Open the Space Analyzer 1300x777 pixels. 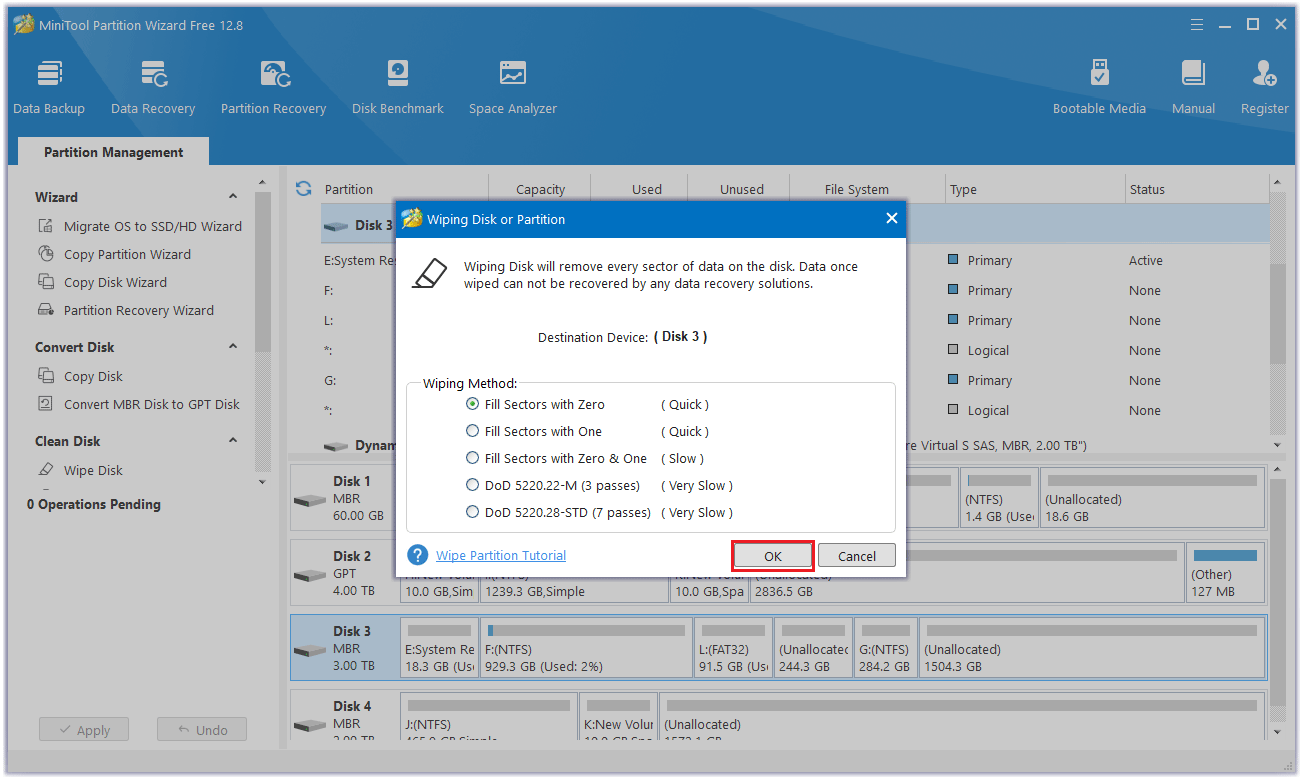(x=513, y=87)
